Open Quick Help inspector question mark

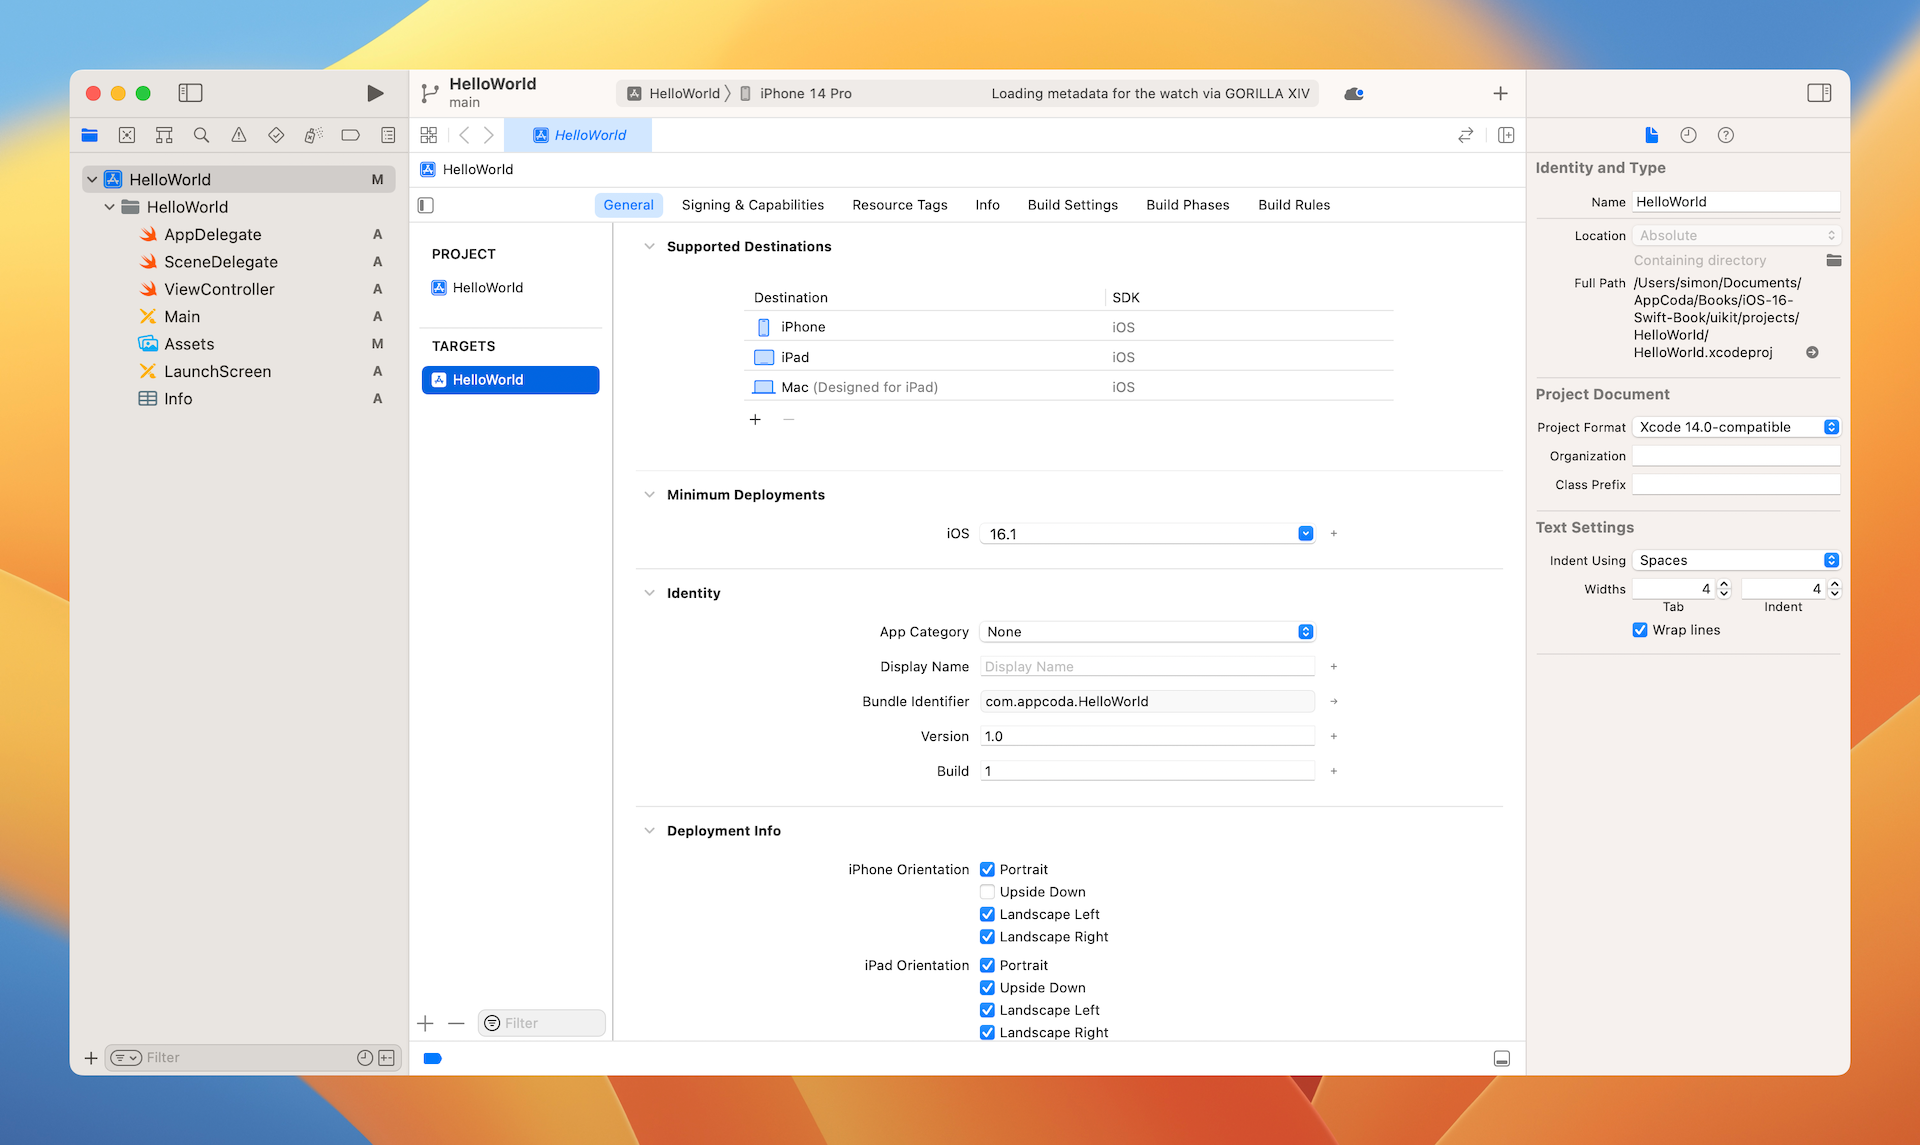pos(1725,135)
